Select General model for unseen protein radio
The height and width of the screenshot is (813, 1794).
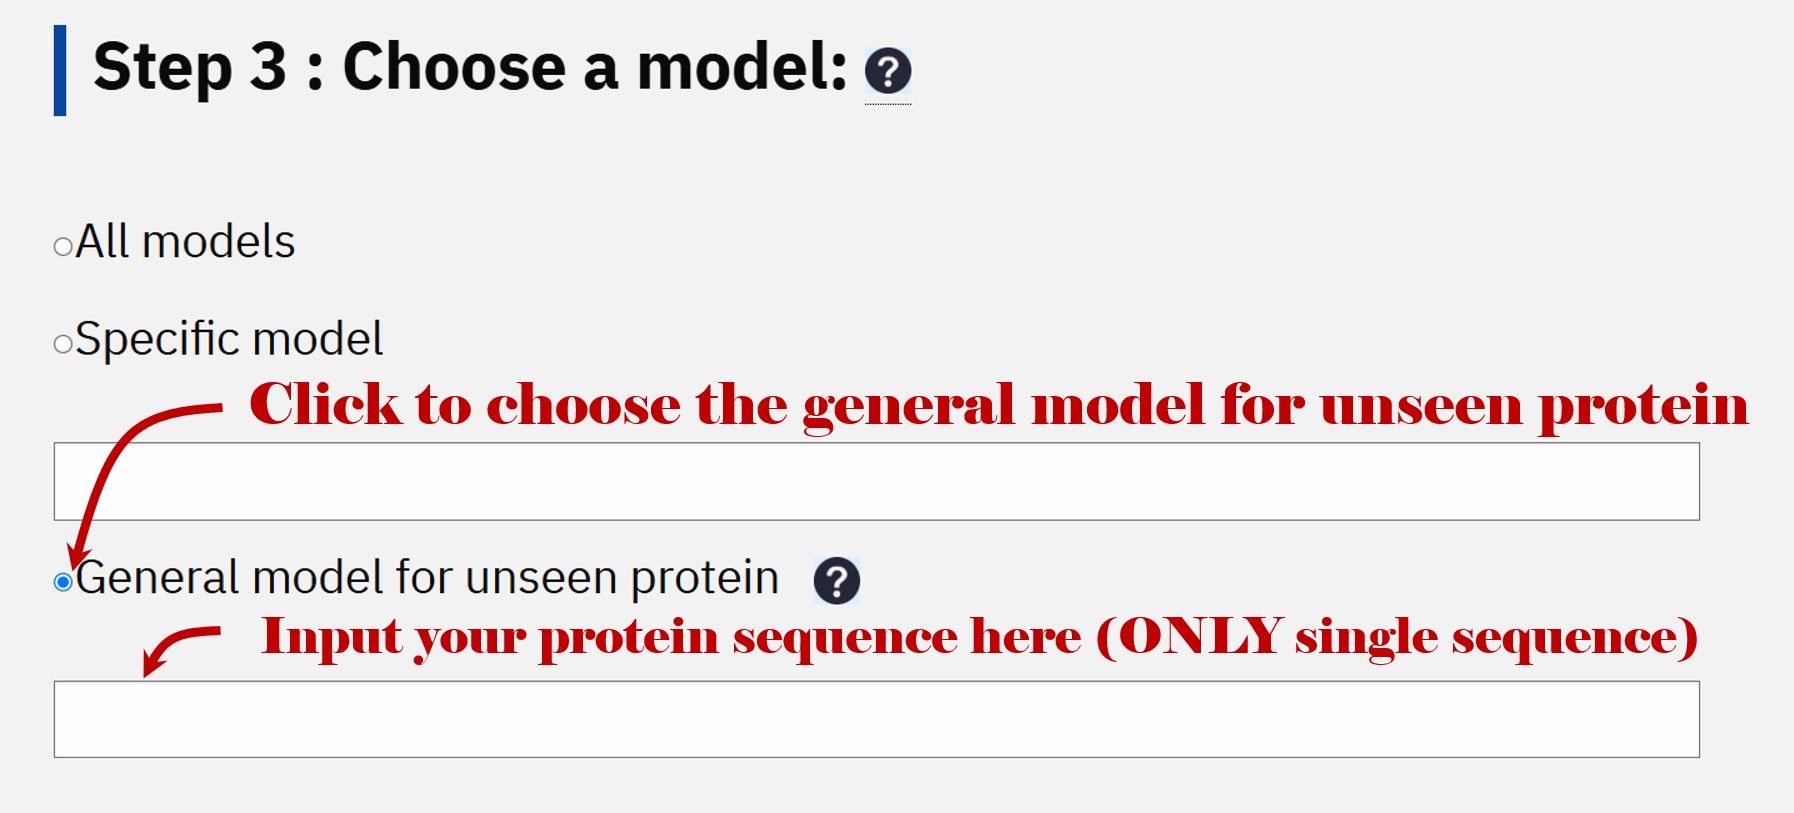tap(63, 582)
